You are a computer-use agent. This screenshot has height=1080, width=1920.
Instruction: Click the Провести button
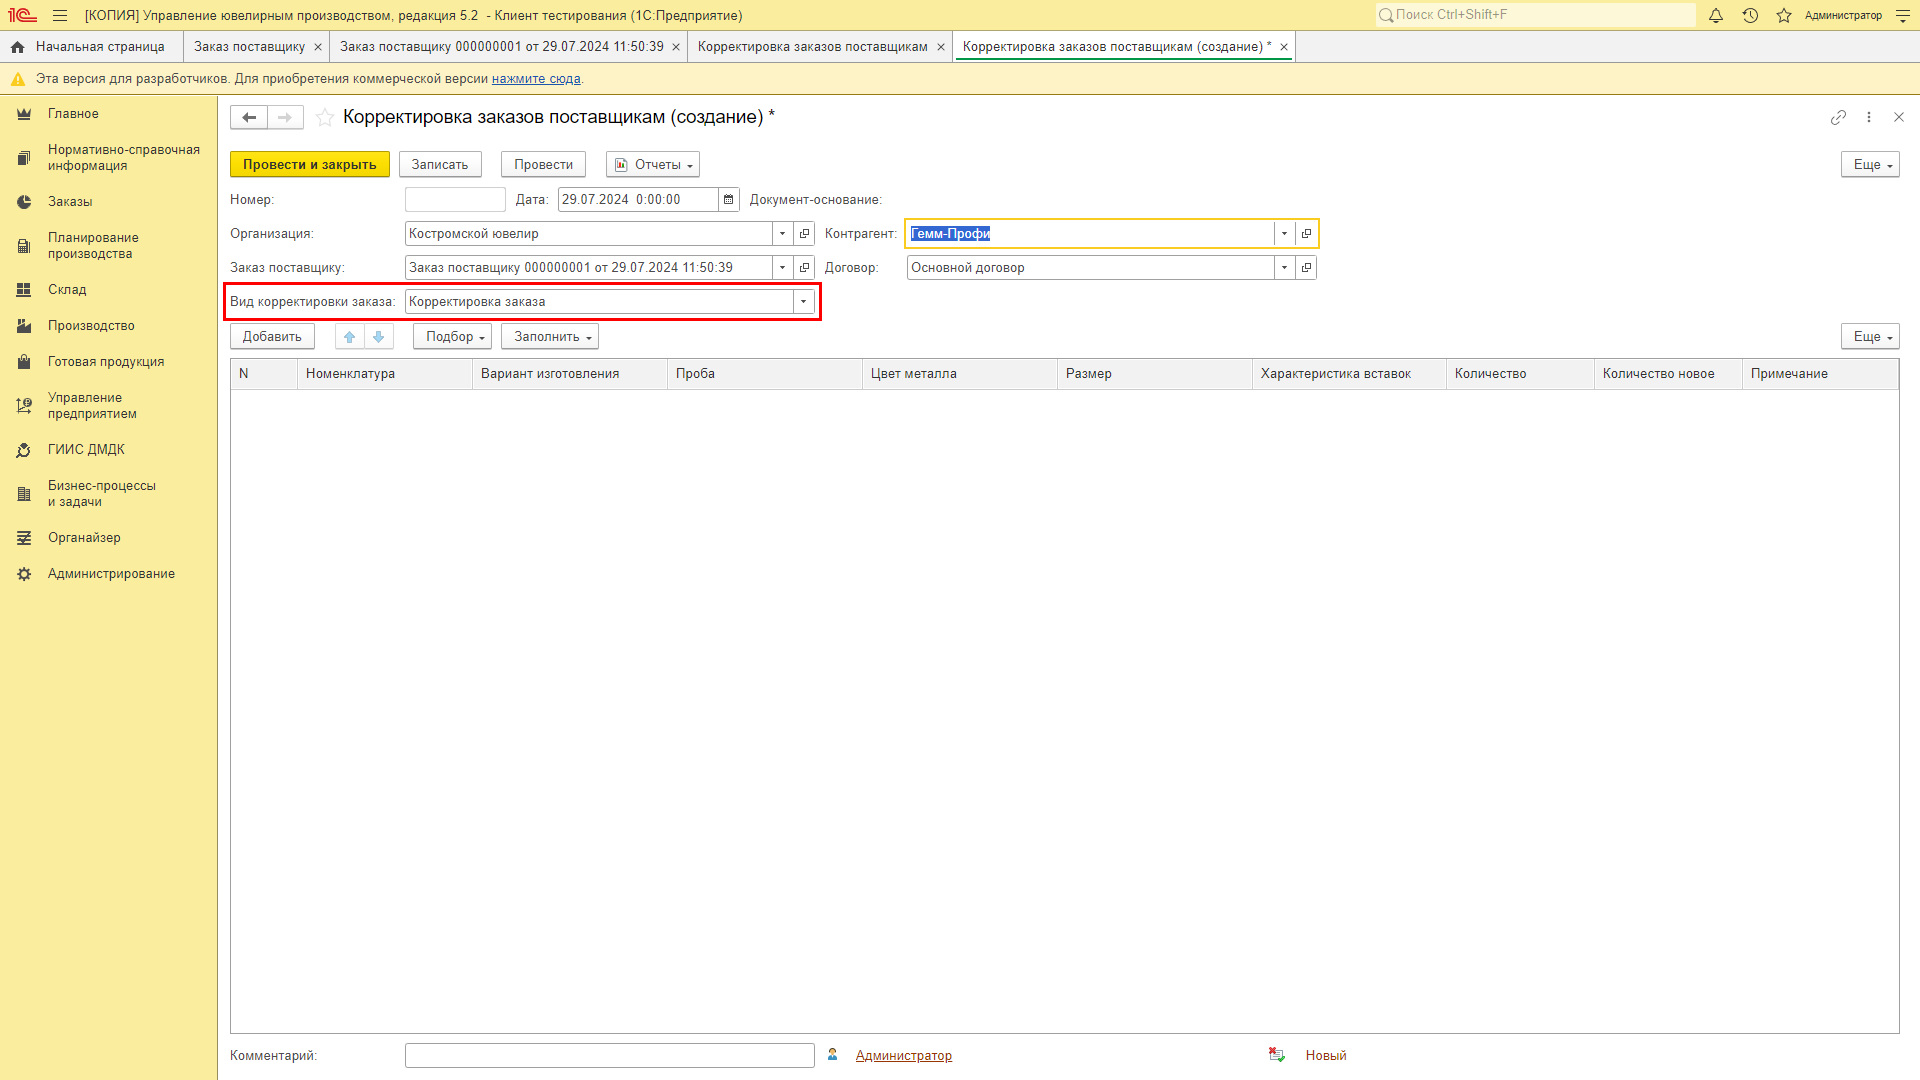(543, 164)
